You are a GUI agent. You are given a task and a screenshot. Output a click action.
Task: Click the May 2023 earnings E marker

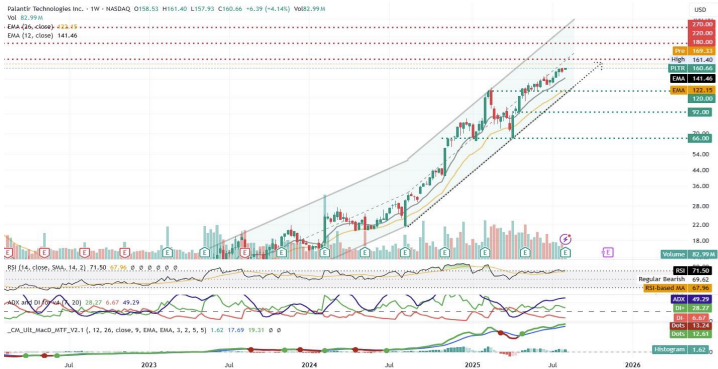[x=205, y=252]
